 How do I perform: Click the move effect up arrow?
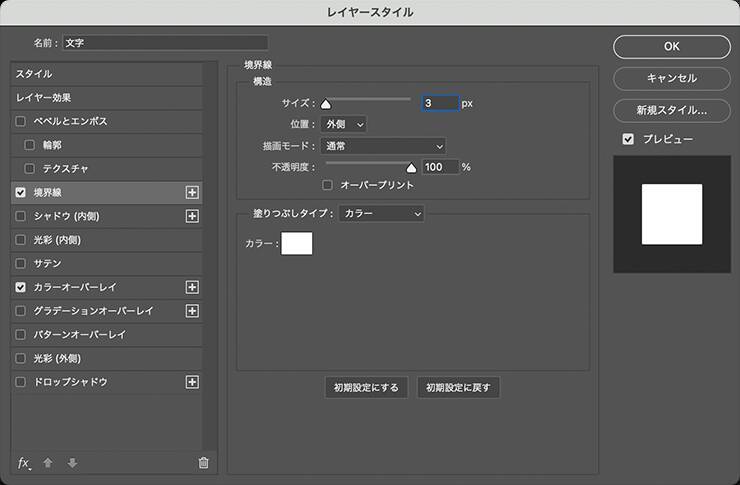coord(47,462)
